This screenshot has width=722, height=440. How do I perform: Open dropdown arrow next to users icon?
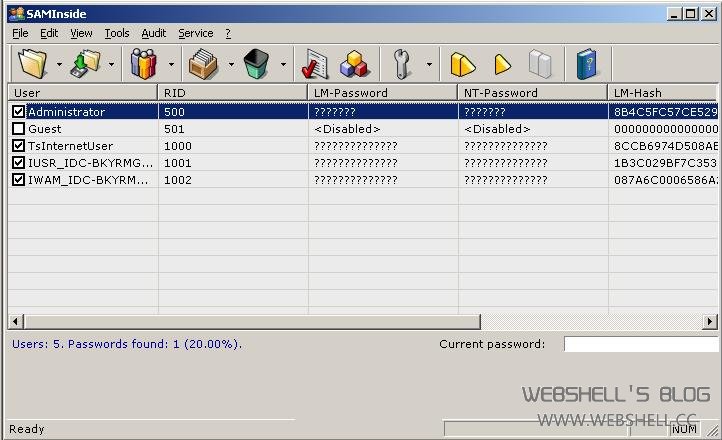point(171,64)
